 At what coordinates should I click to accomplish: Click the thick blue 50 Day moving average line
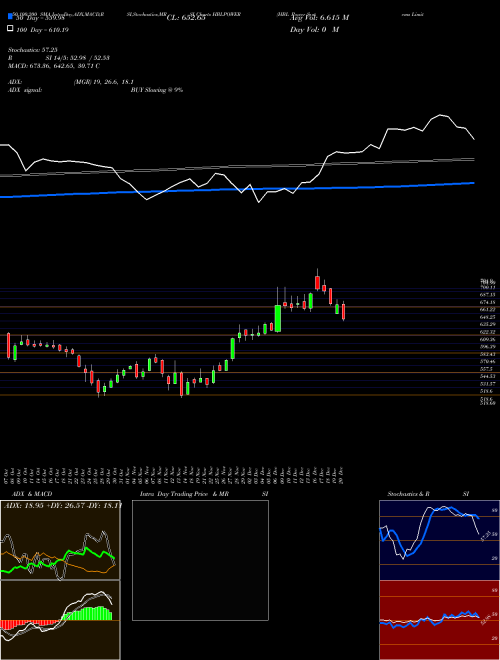[237, 189]
